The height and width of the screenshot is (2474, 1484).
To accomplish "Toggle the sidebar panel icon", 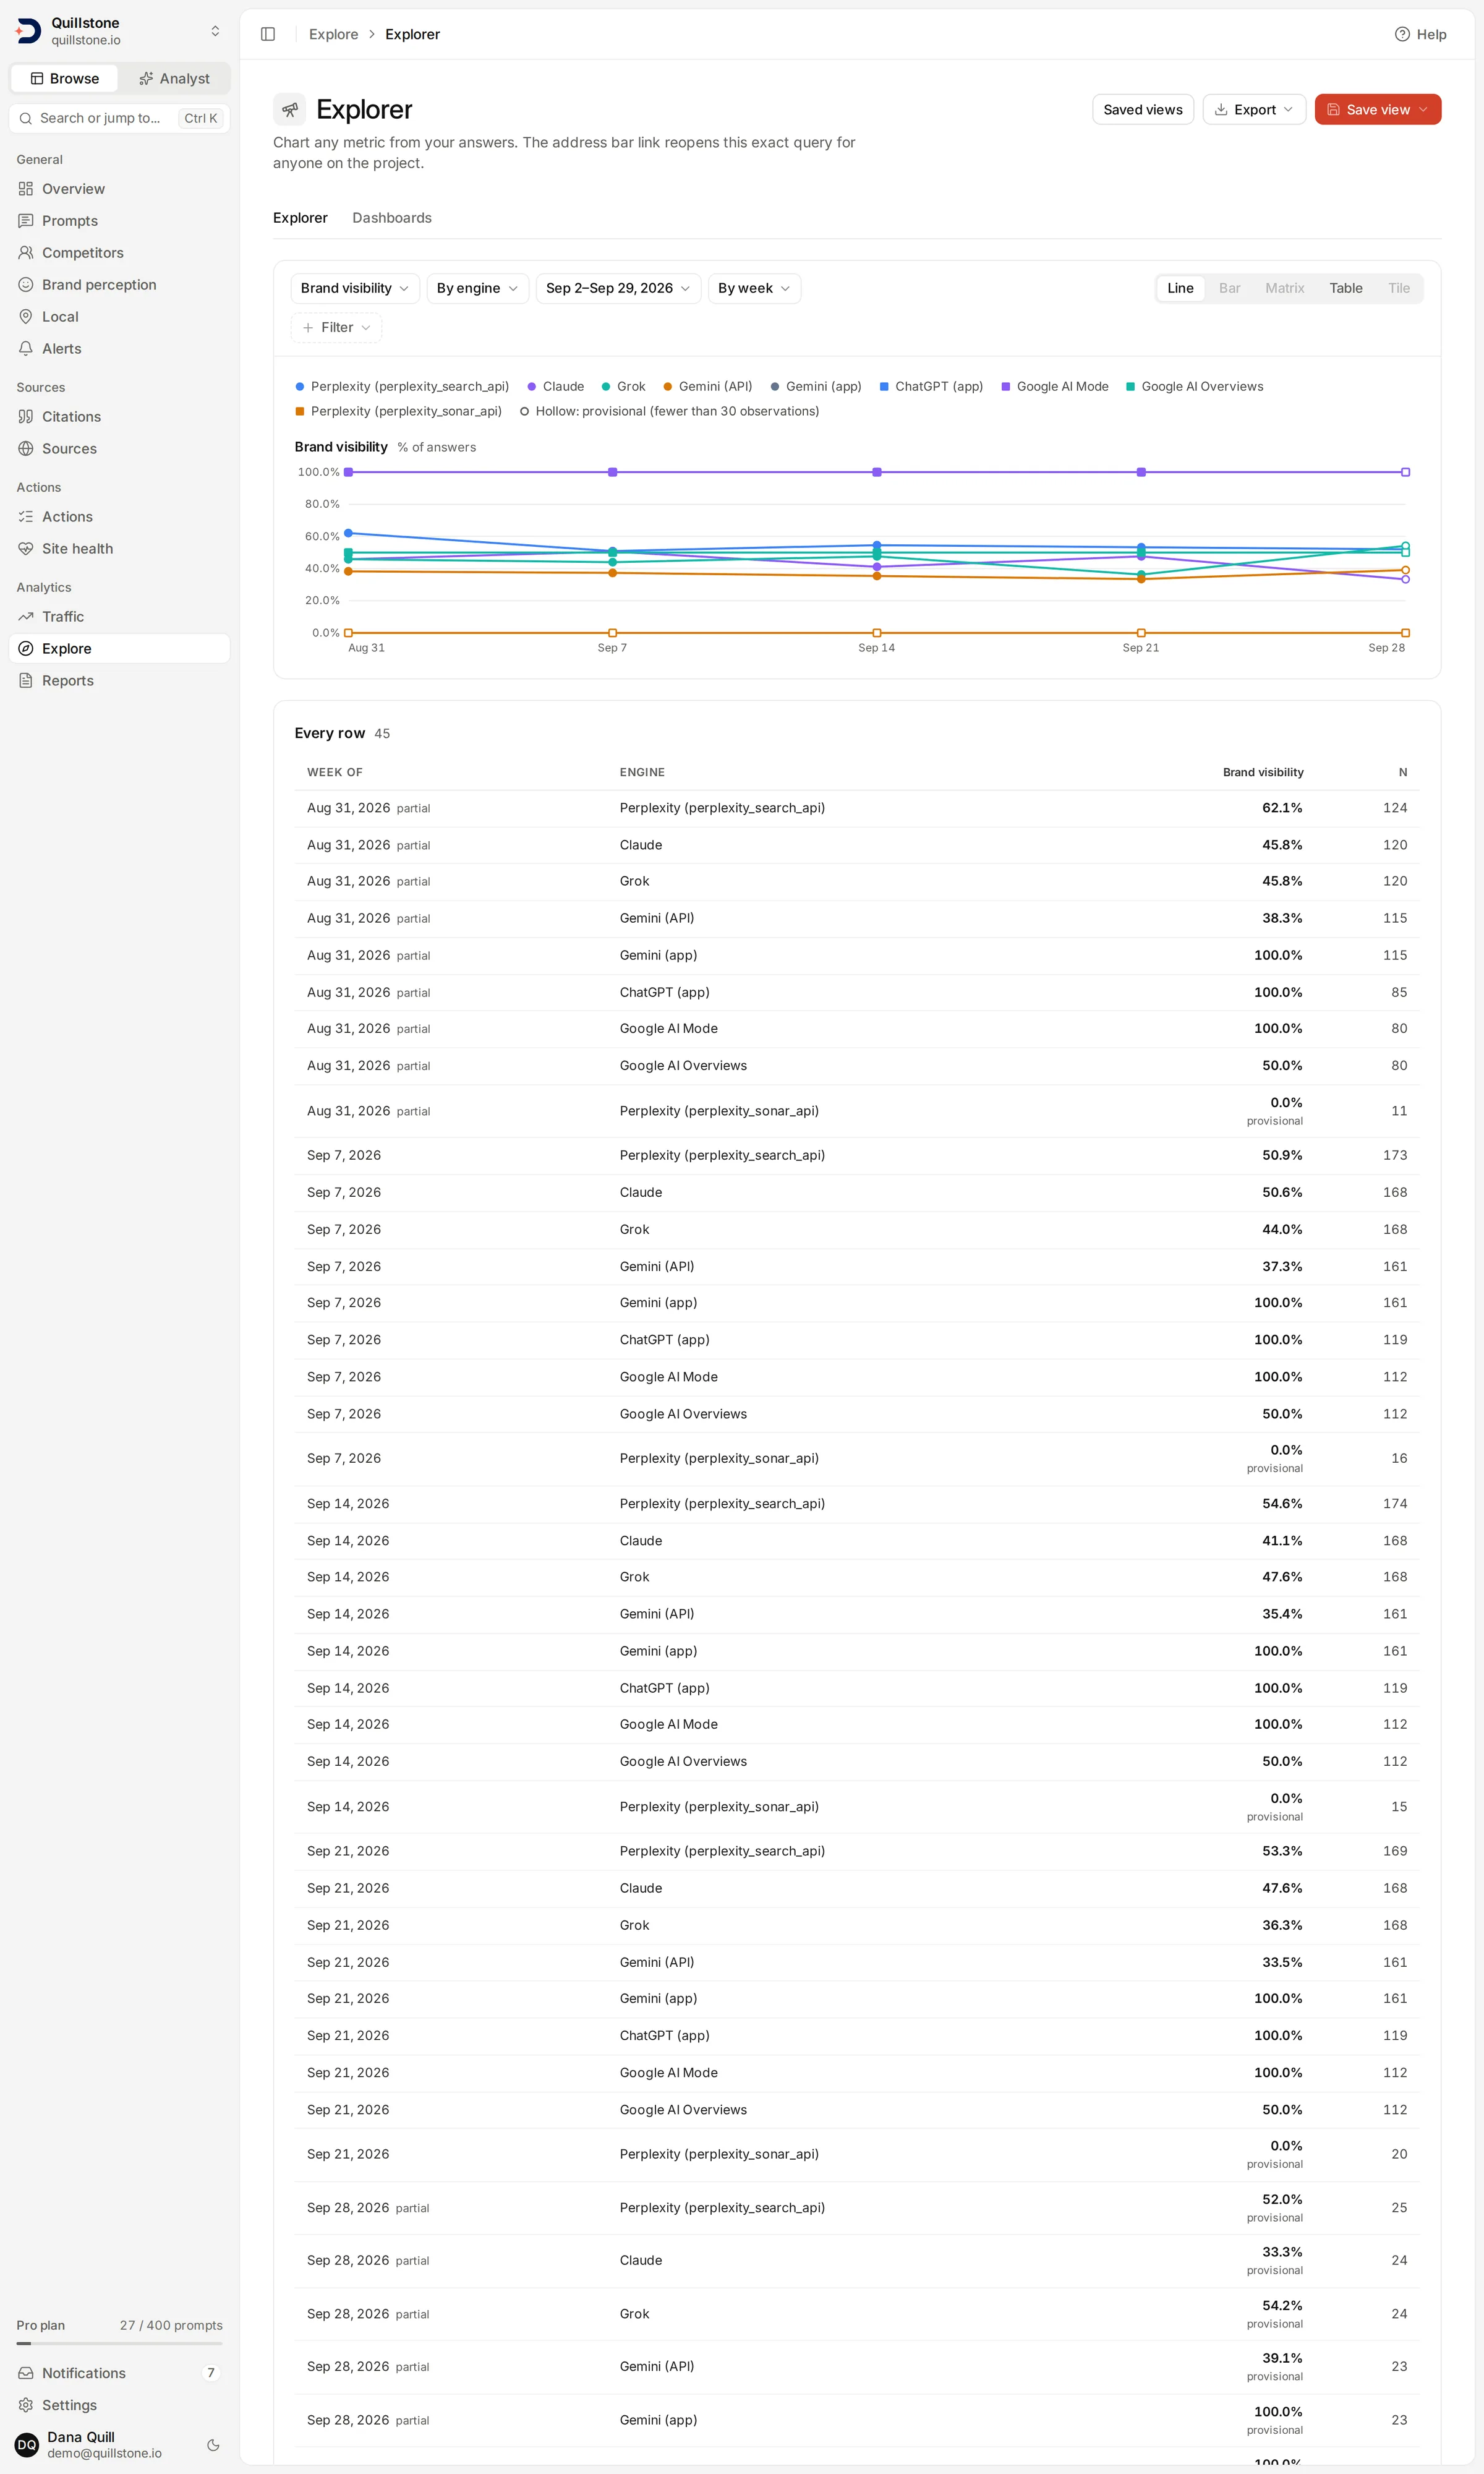I will tap(268, 34).
